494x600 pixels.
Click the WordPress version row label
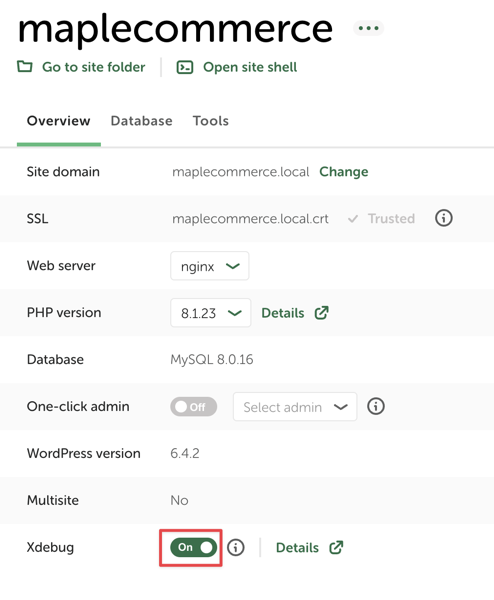(83, 453)
